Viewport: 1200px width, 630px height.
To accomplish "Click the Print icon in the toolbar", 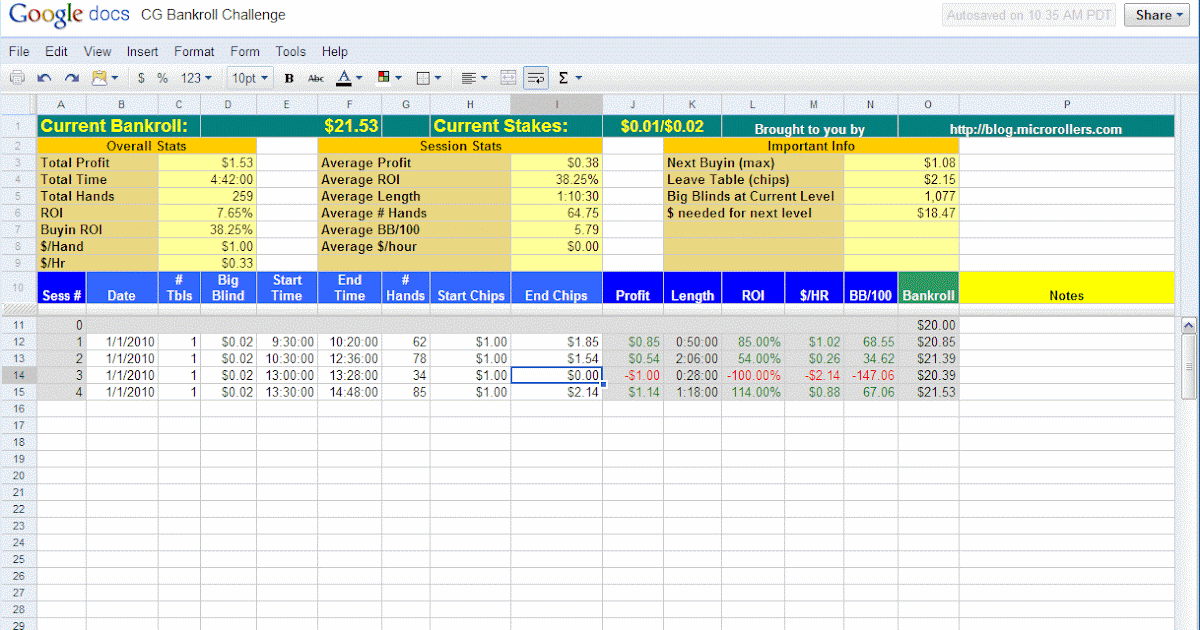I will pos(17,77).
